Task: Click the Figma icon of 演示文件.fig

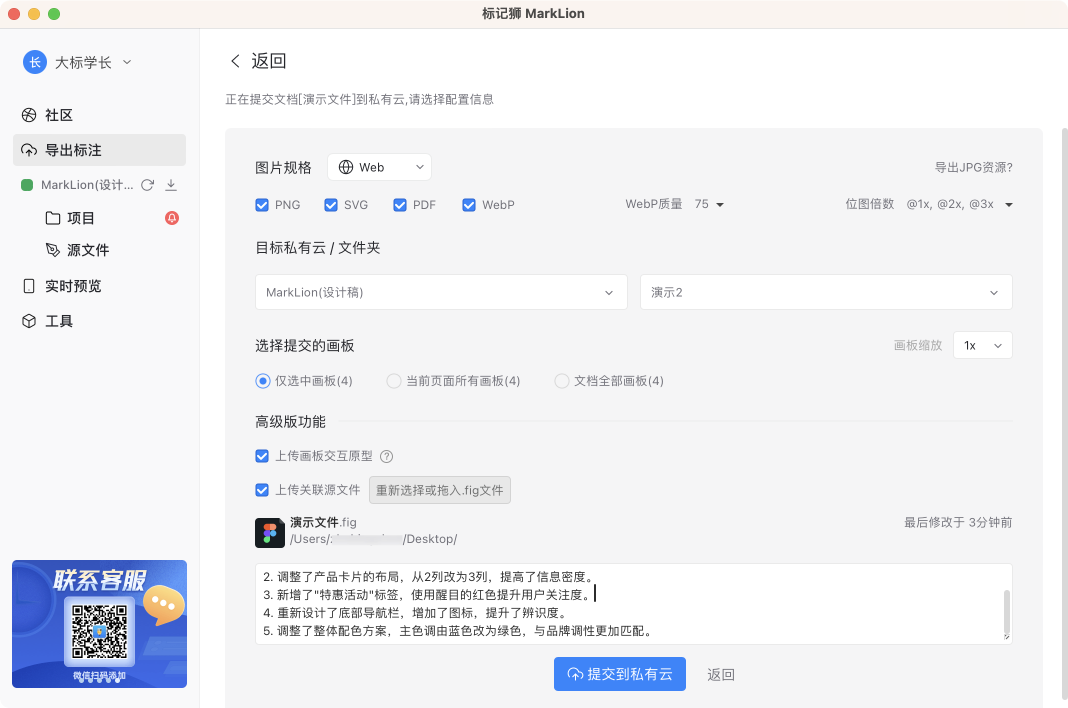Action: click(269, 532)
